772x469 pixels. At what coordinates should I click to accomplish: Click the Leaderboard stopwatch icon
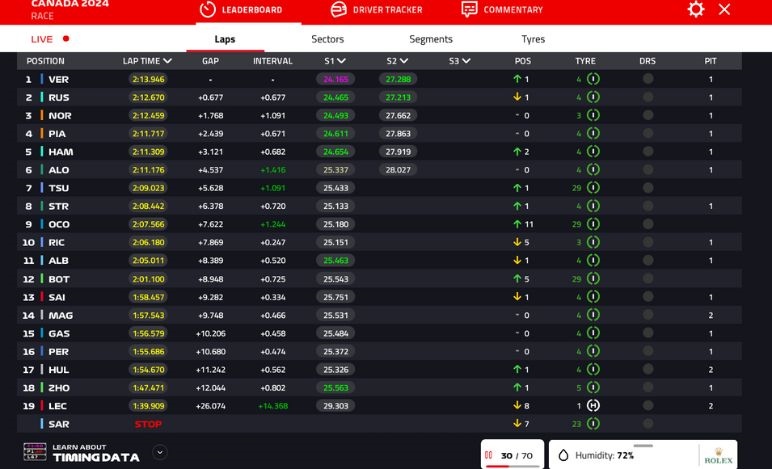(x=208, y=9)
